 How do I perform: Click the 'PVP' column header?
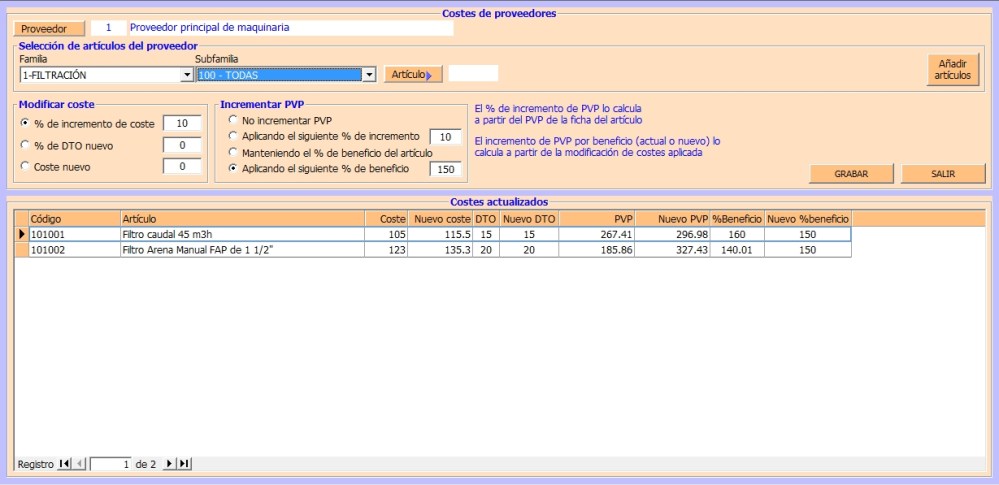[597, 219]
